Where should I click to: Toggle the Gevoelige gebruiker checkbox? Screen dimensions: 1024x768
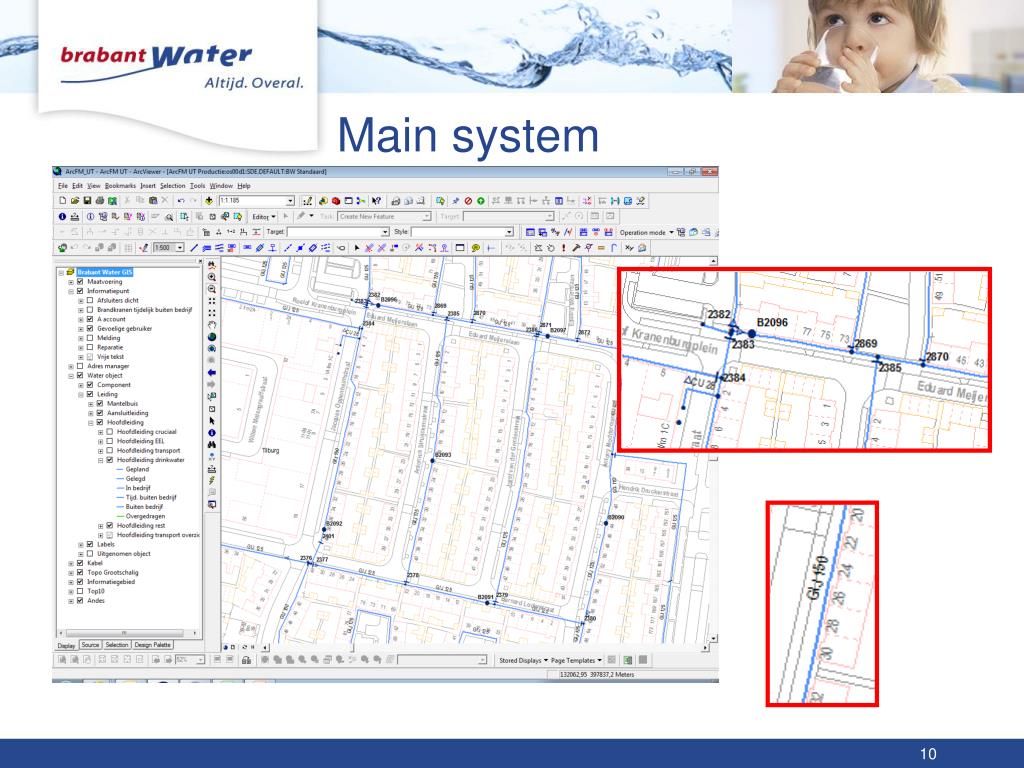pos(90,328)
